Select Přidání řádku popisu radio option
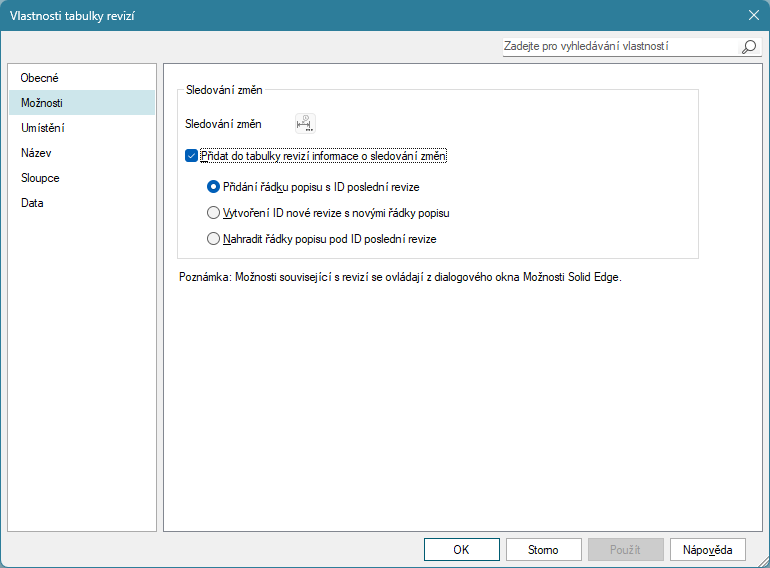 pyautogui.click(x=213, y=186)
